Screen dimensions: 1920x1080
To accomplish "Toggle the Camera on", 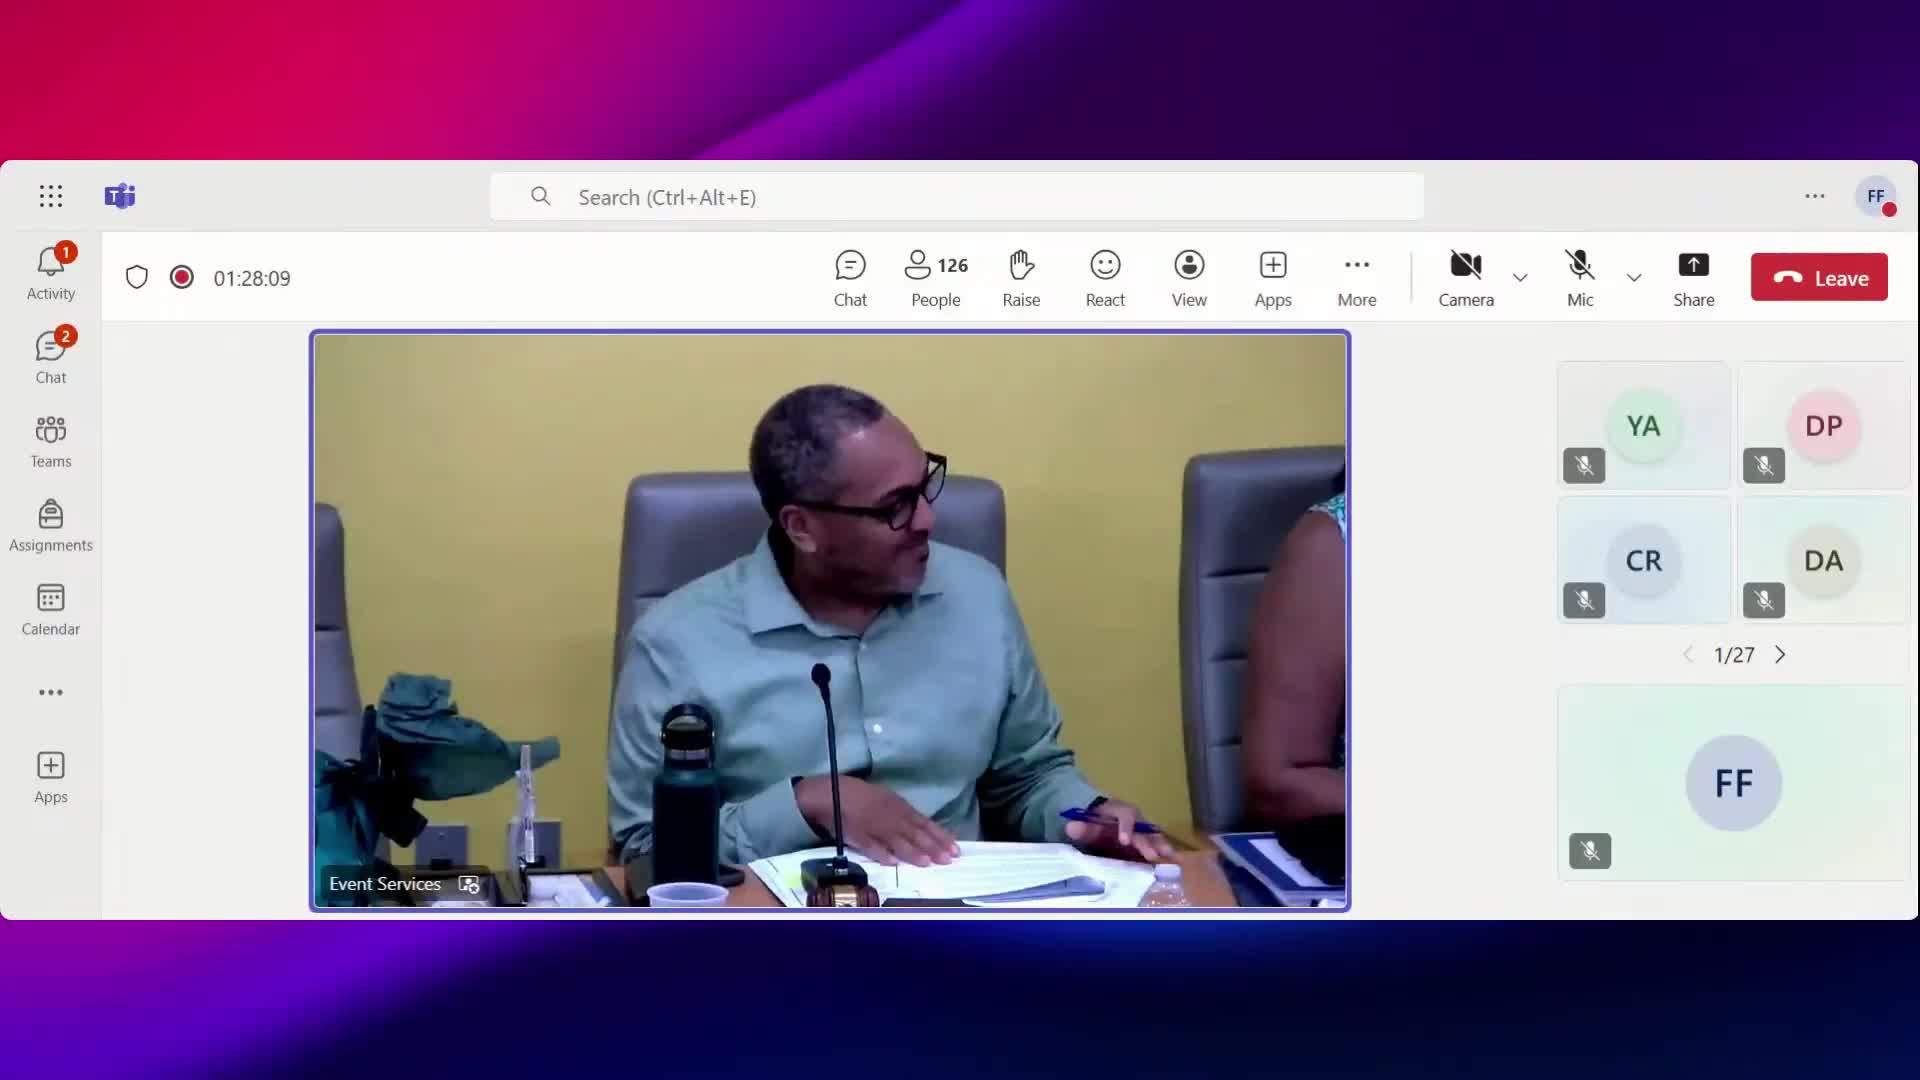I will 1465,278.
